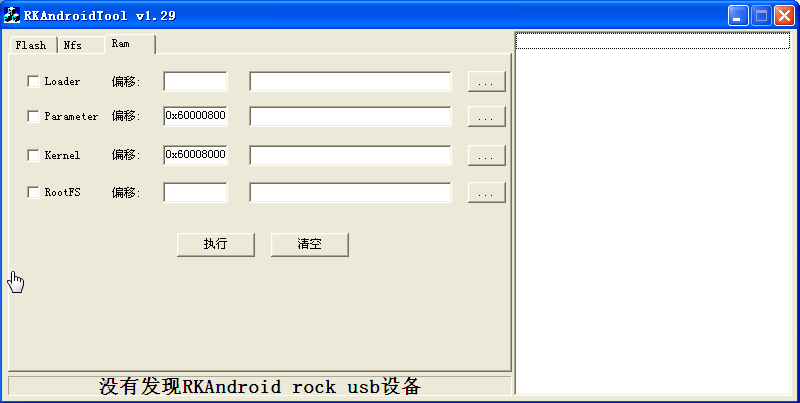
Task: Toggle the RootFS checkbox
Action: 33,192
